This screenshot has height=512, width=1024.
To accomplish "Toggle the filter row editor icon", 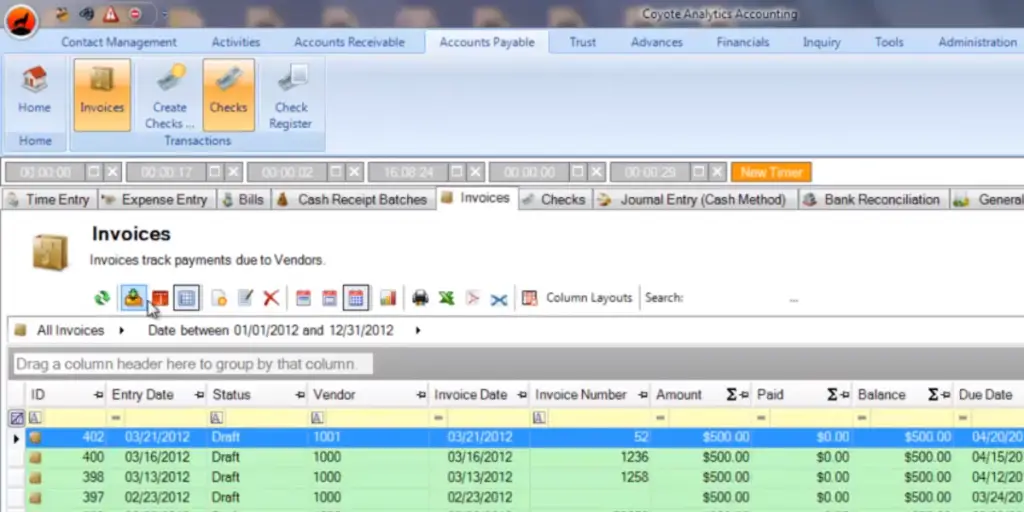I will (x=17, y=418).
